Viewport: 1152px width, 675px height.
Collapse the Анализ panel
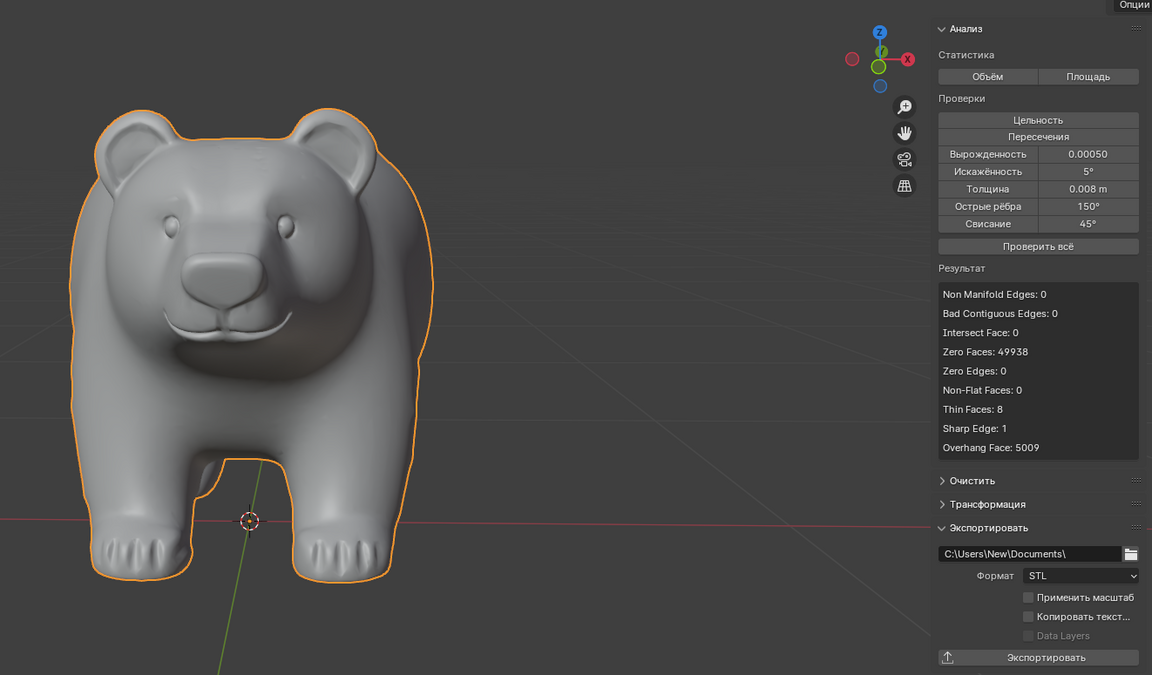pos(965,29)
